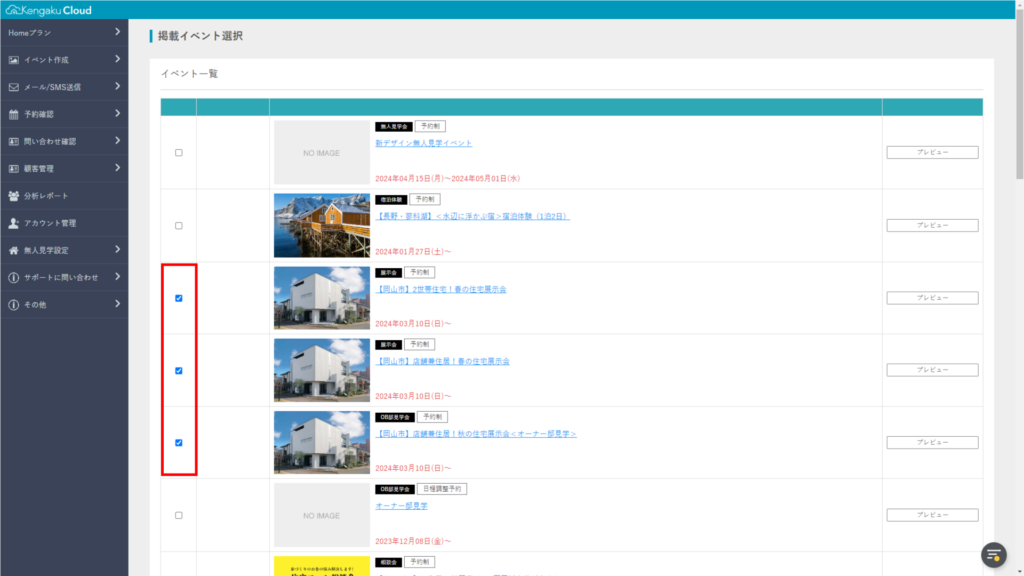Open the 分析レポート menu label
This screenshot has height=576, width=1024.
(46, 196)
